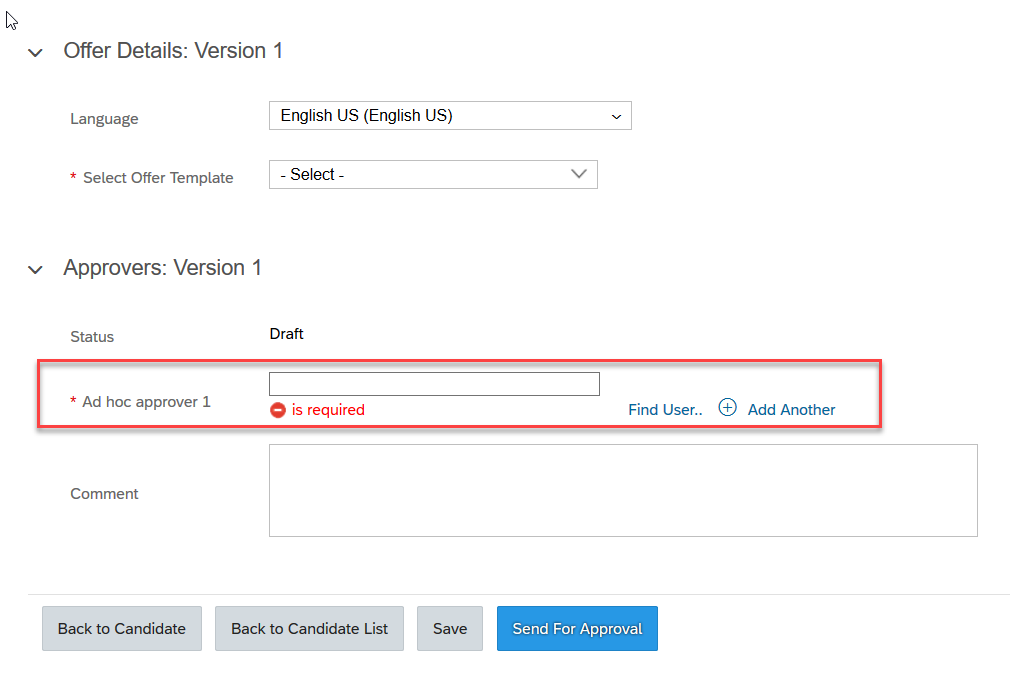This screenshot has width=1010, height=674.
Task: Click the Ad hoc approver 1 input field
Action: pos(434,384)
